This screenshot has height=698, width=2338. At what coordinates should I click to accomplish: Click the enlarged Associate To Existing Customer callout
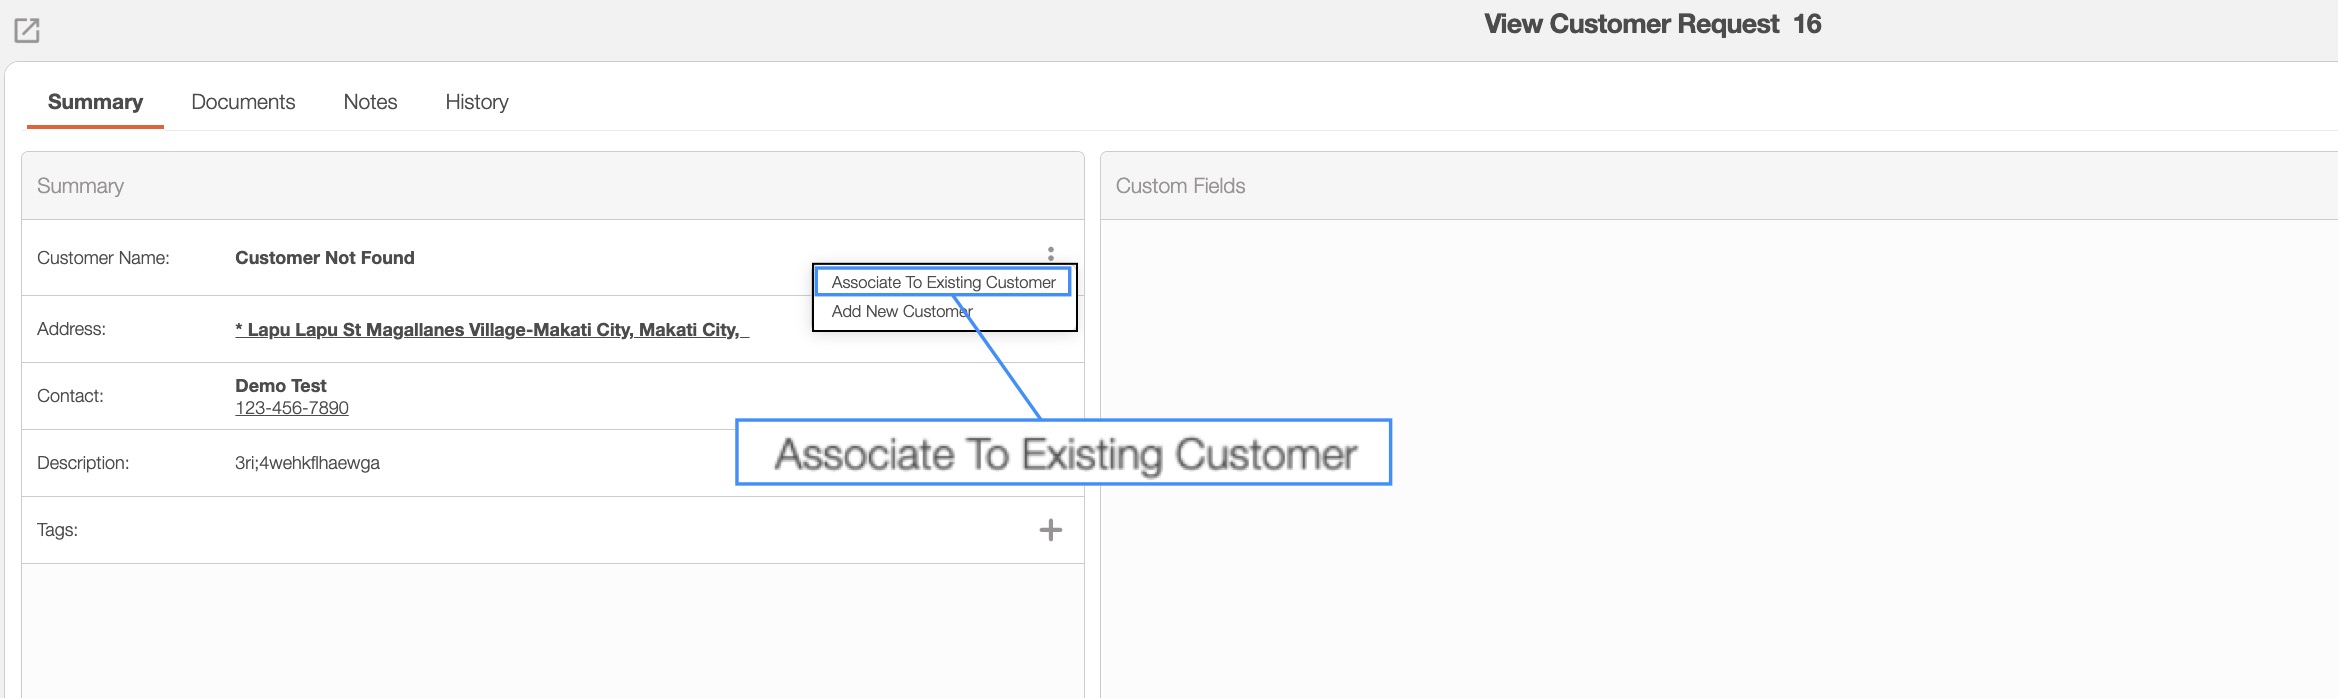point(1064,453)
